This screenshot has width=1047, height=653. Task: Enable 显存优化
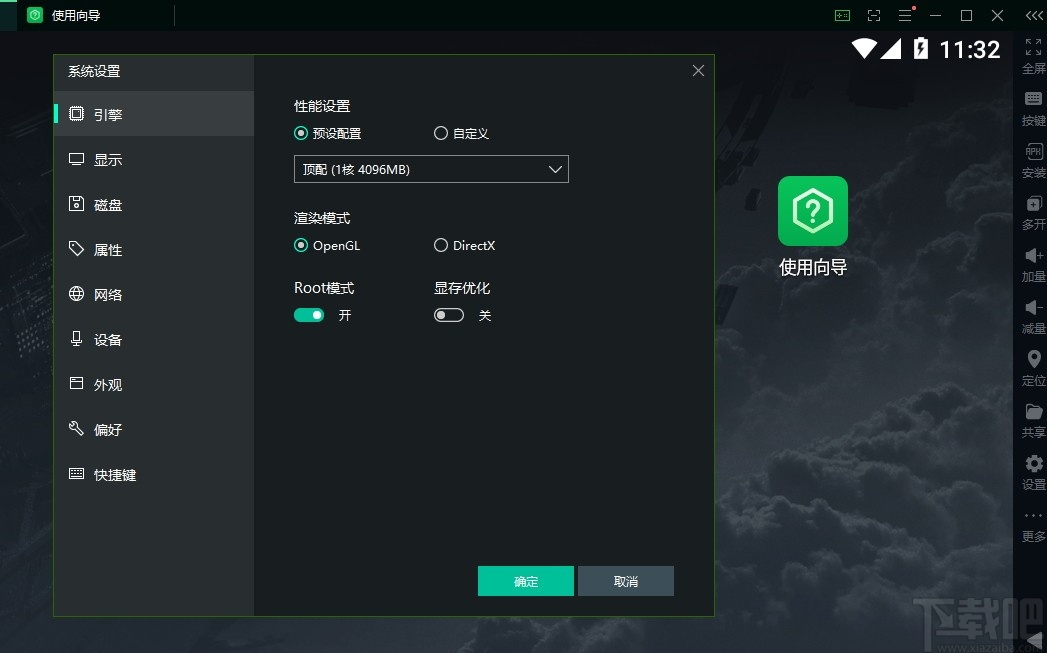coord(448,315)
